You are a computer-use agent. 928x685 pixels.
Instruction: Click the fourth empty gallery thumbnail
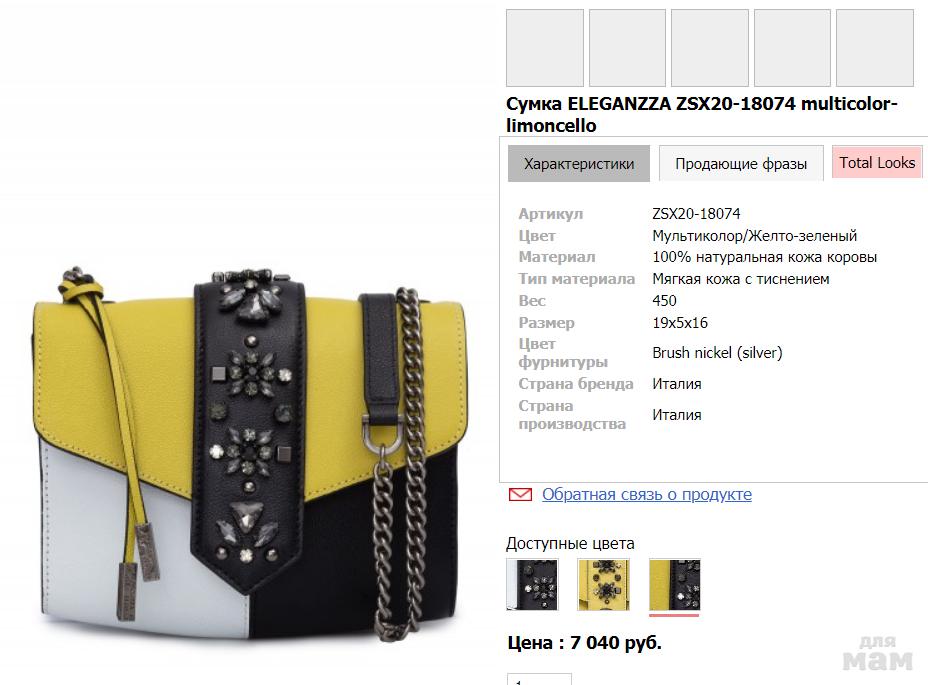[792, 48]
